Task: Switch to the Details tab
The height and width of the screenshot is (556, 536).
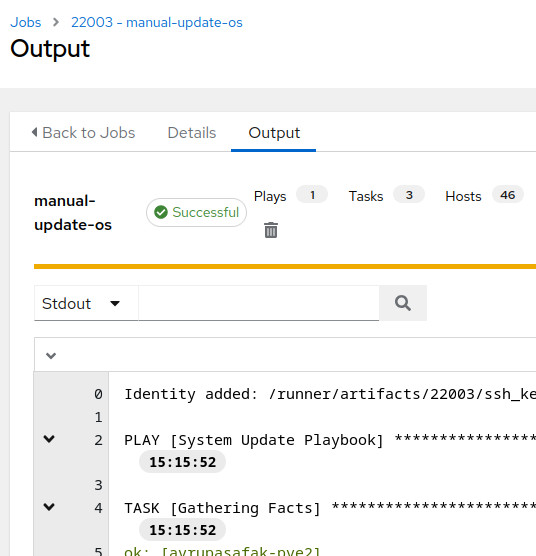Action: tap(192, 133)
